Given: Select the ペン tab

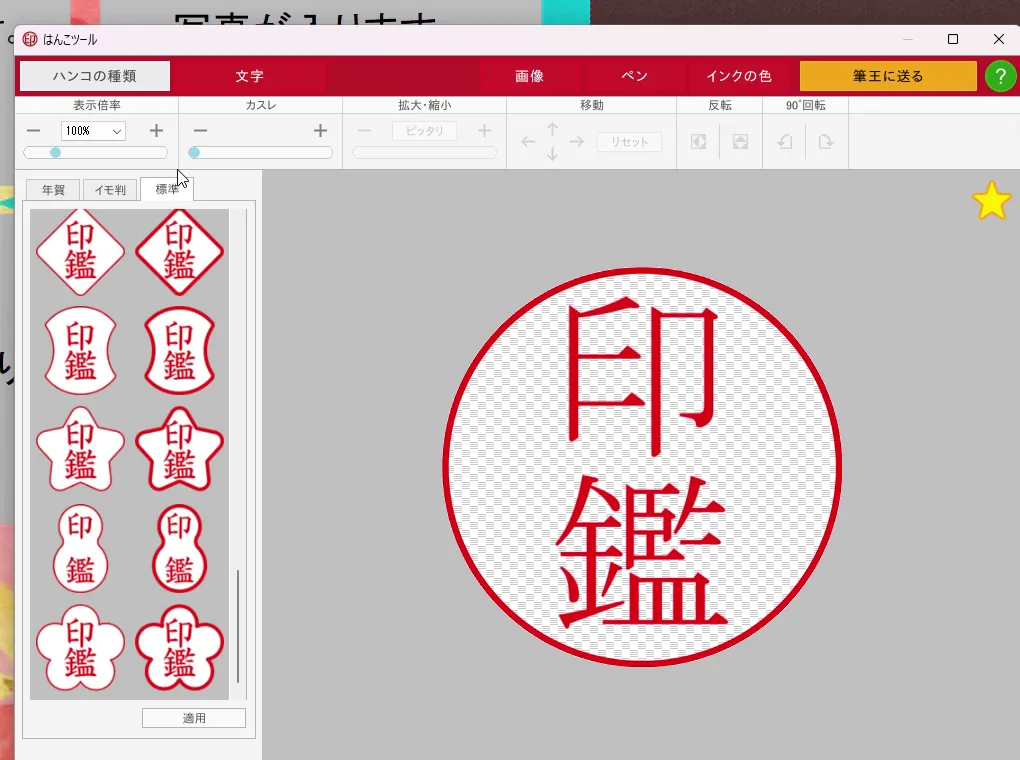Looking at the screenshot, I should (634, 76).
